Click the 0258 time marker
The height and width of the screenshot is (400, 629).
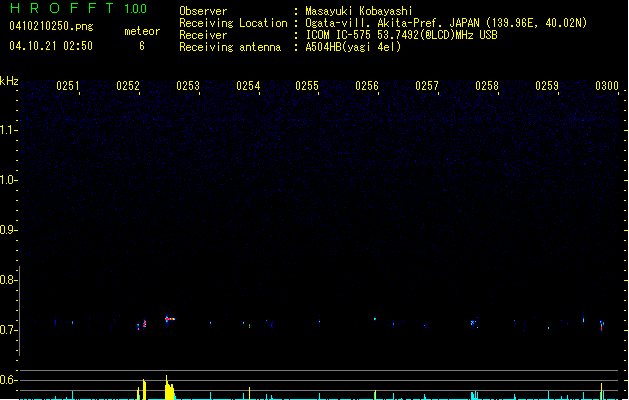point(487,86)
